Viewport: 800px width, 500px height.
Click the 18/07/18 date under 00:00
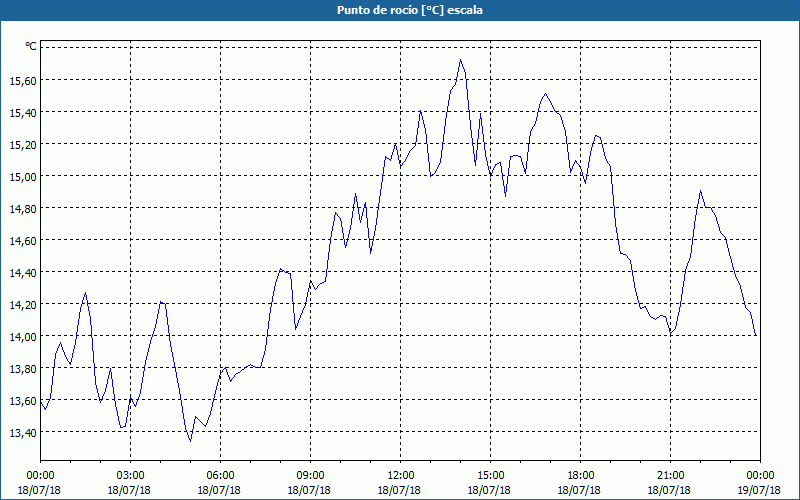40,490
